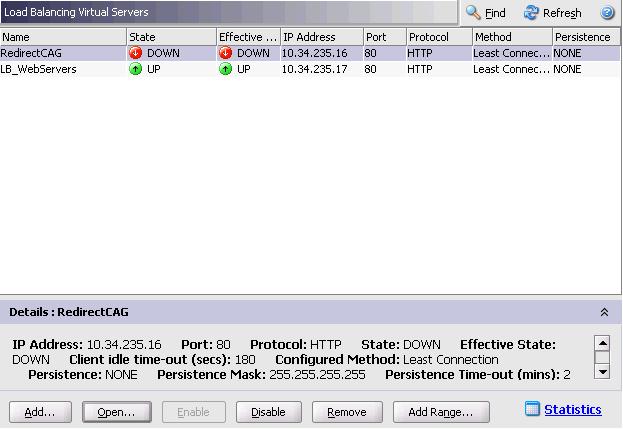Sort by Name column header
Image resolution: width=623 pixels, height=429 pixels.
coord(62,37)
